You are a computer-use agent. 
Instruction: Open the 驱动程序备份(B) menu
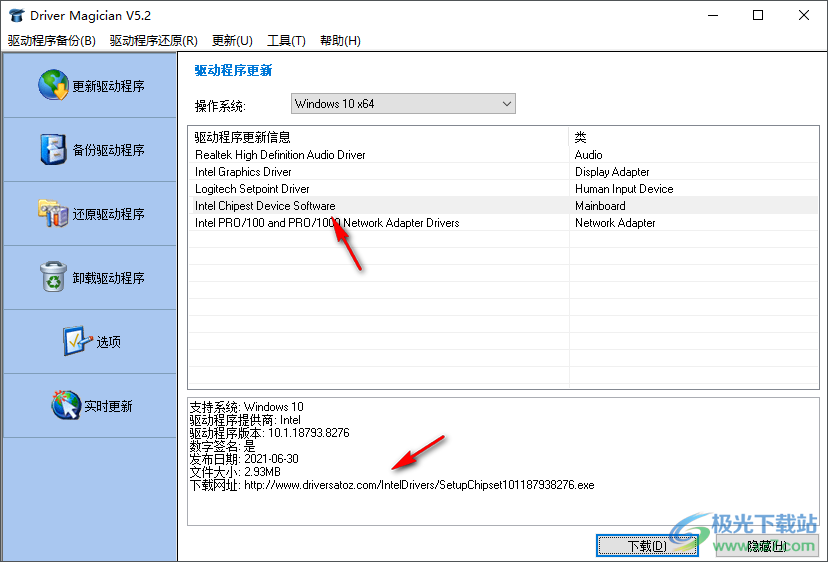[52, 41]
